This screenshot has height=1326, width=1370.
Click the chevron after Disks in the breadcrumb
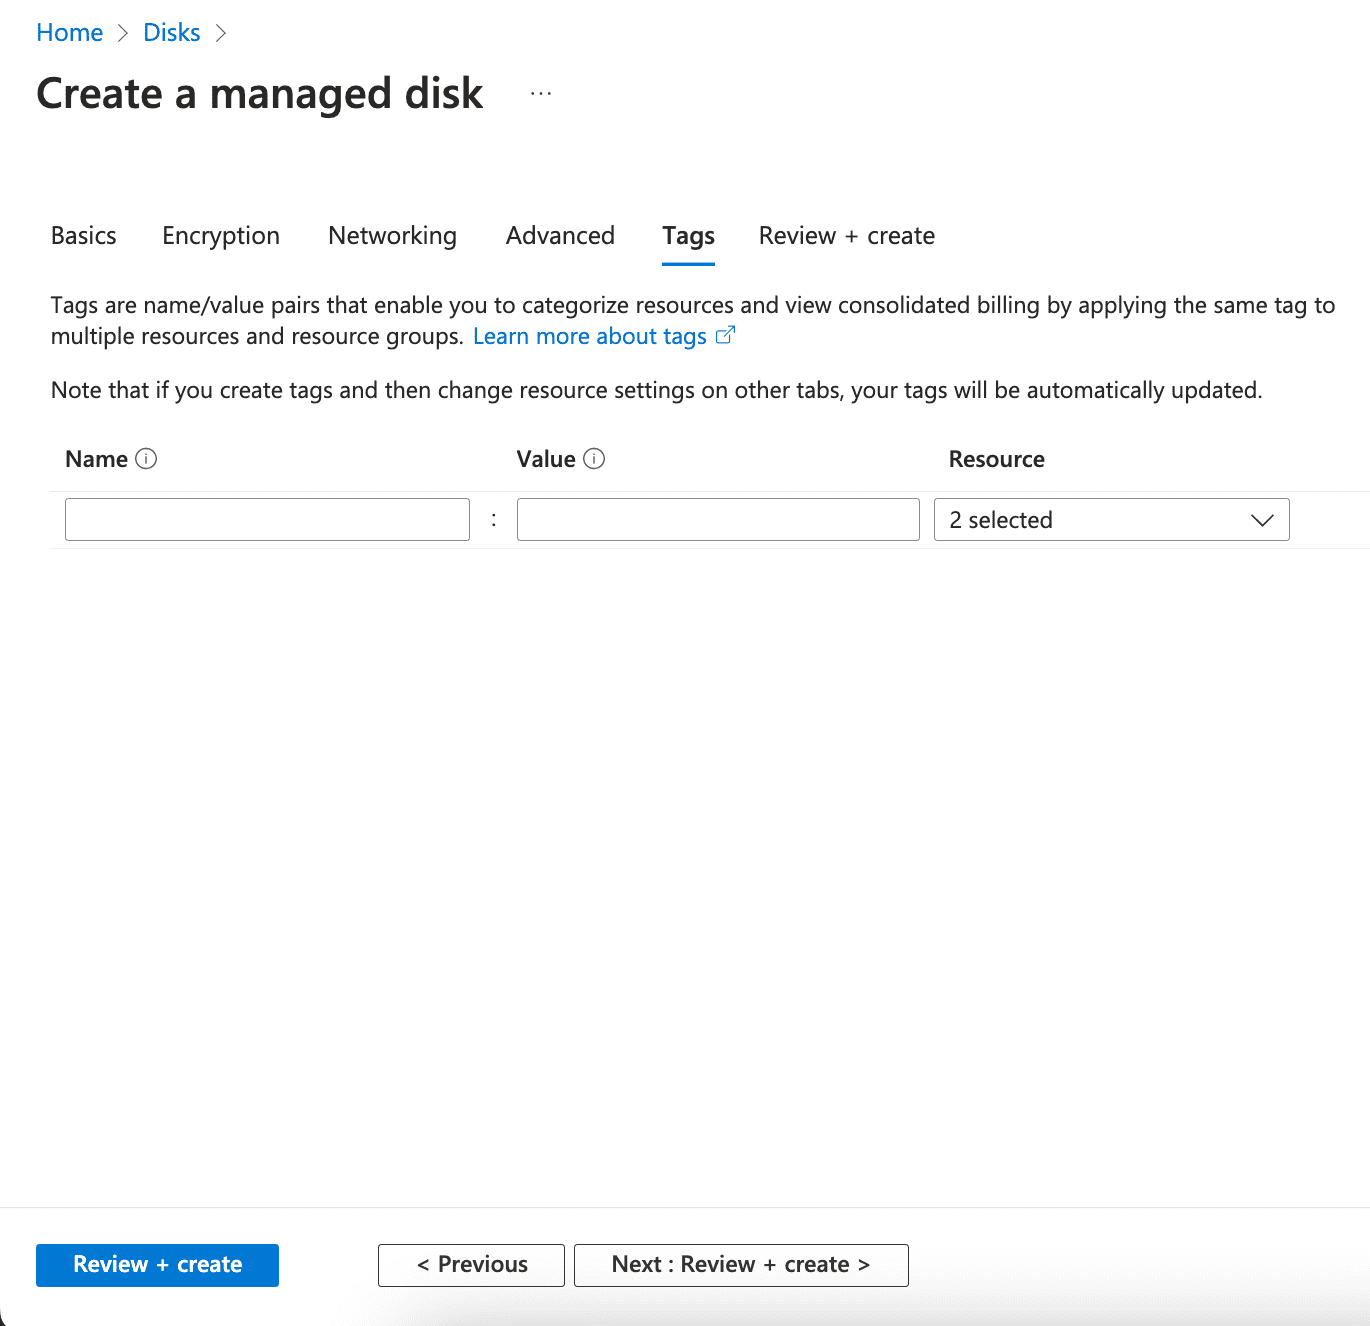pos(221,32)
